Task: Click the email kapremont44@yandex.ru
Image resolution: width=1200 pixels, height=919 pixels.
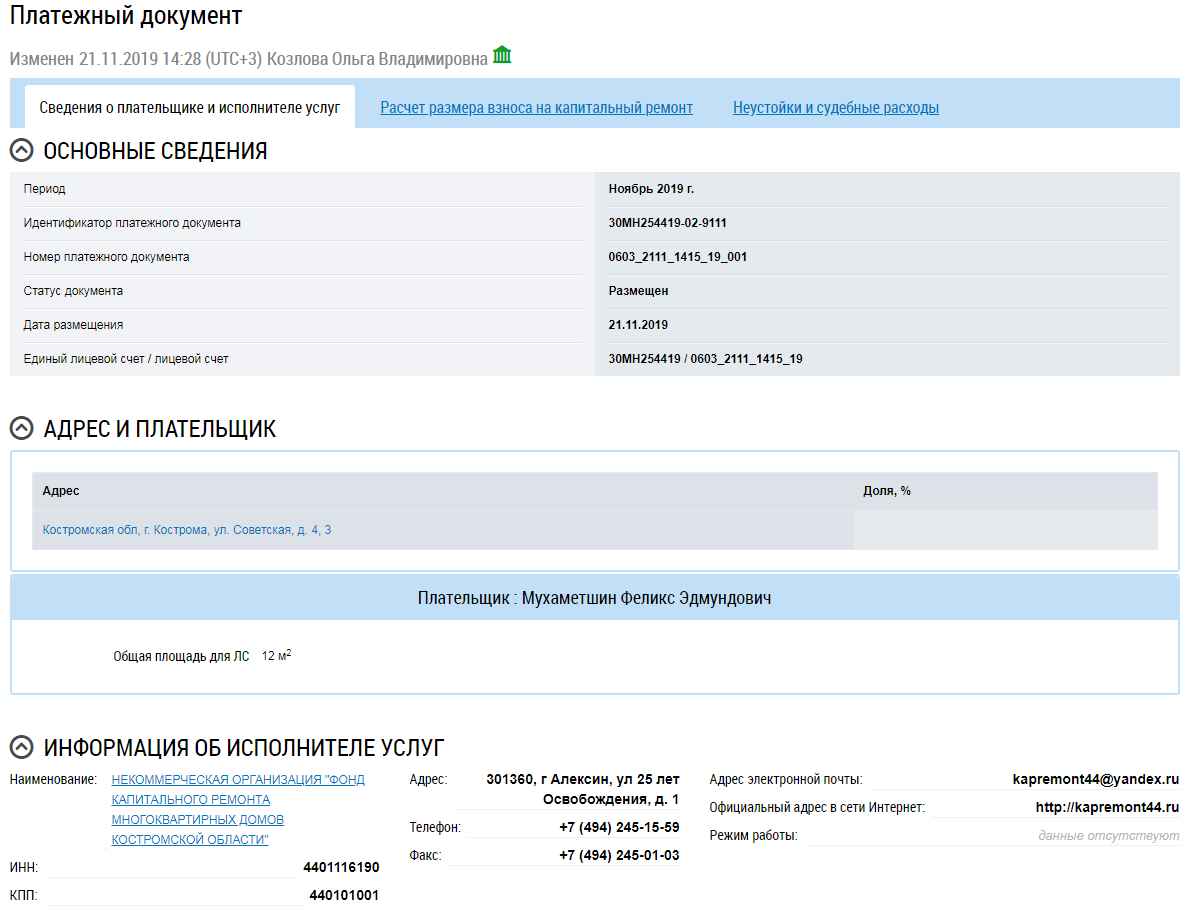Action: tap(1095, 779)
